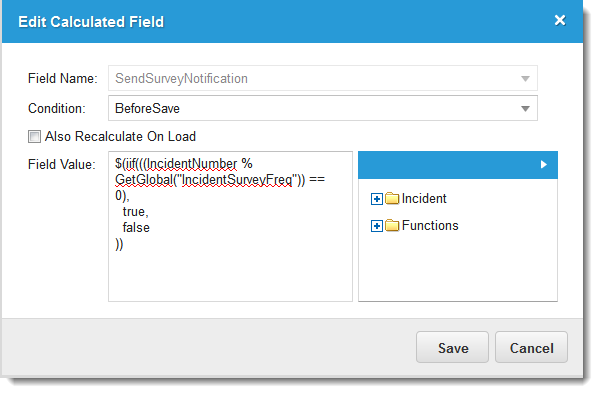Place cursor on GetGlobal in the formula

144,179
